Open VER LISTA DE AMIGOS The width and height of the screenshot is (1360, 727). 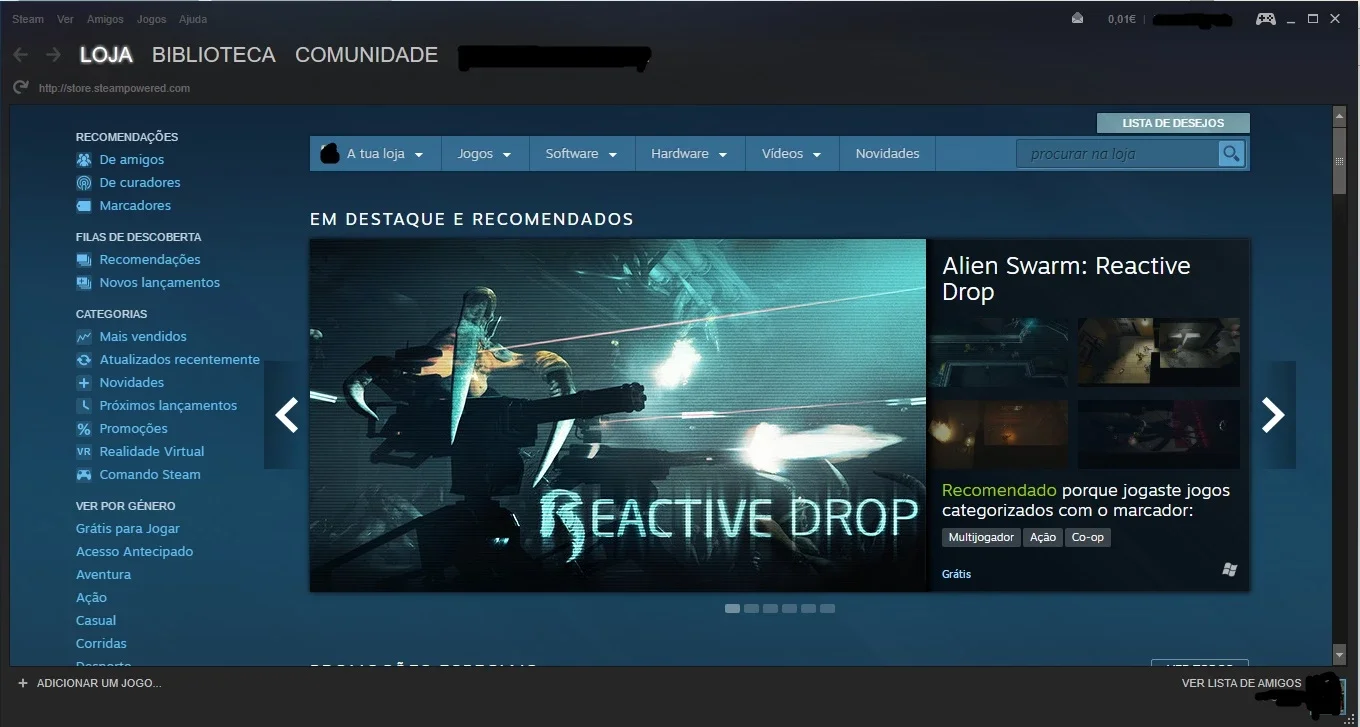tap(1242, 683)
